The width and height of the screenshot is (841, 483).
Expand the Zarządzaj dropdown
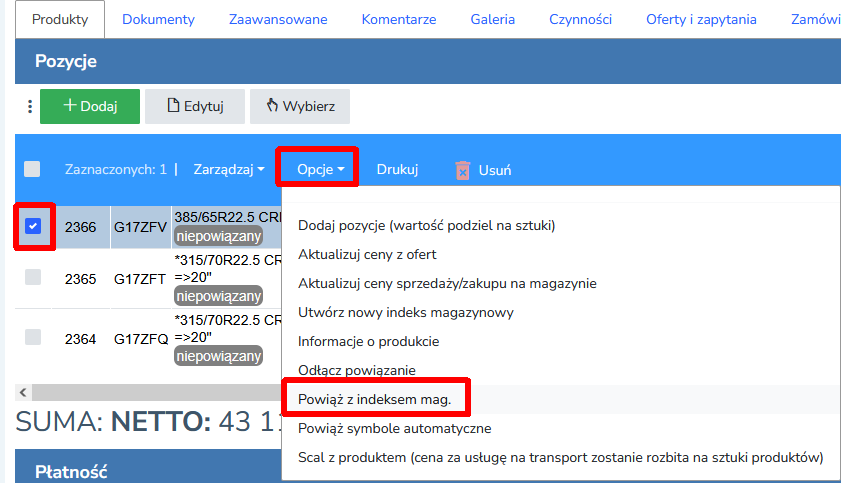pos(229,169)
